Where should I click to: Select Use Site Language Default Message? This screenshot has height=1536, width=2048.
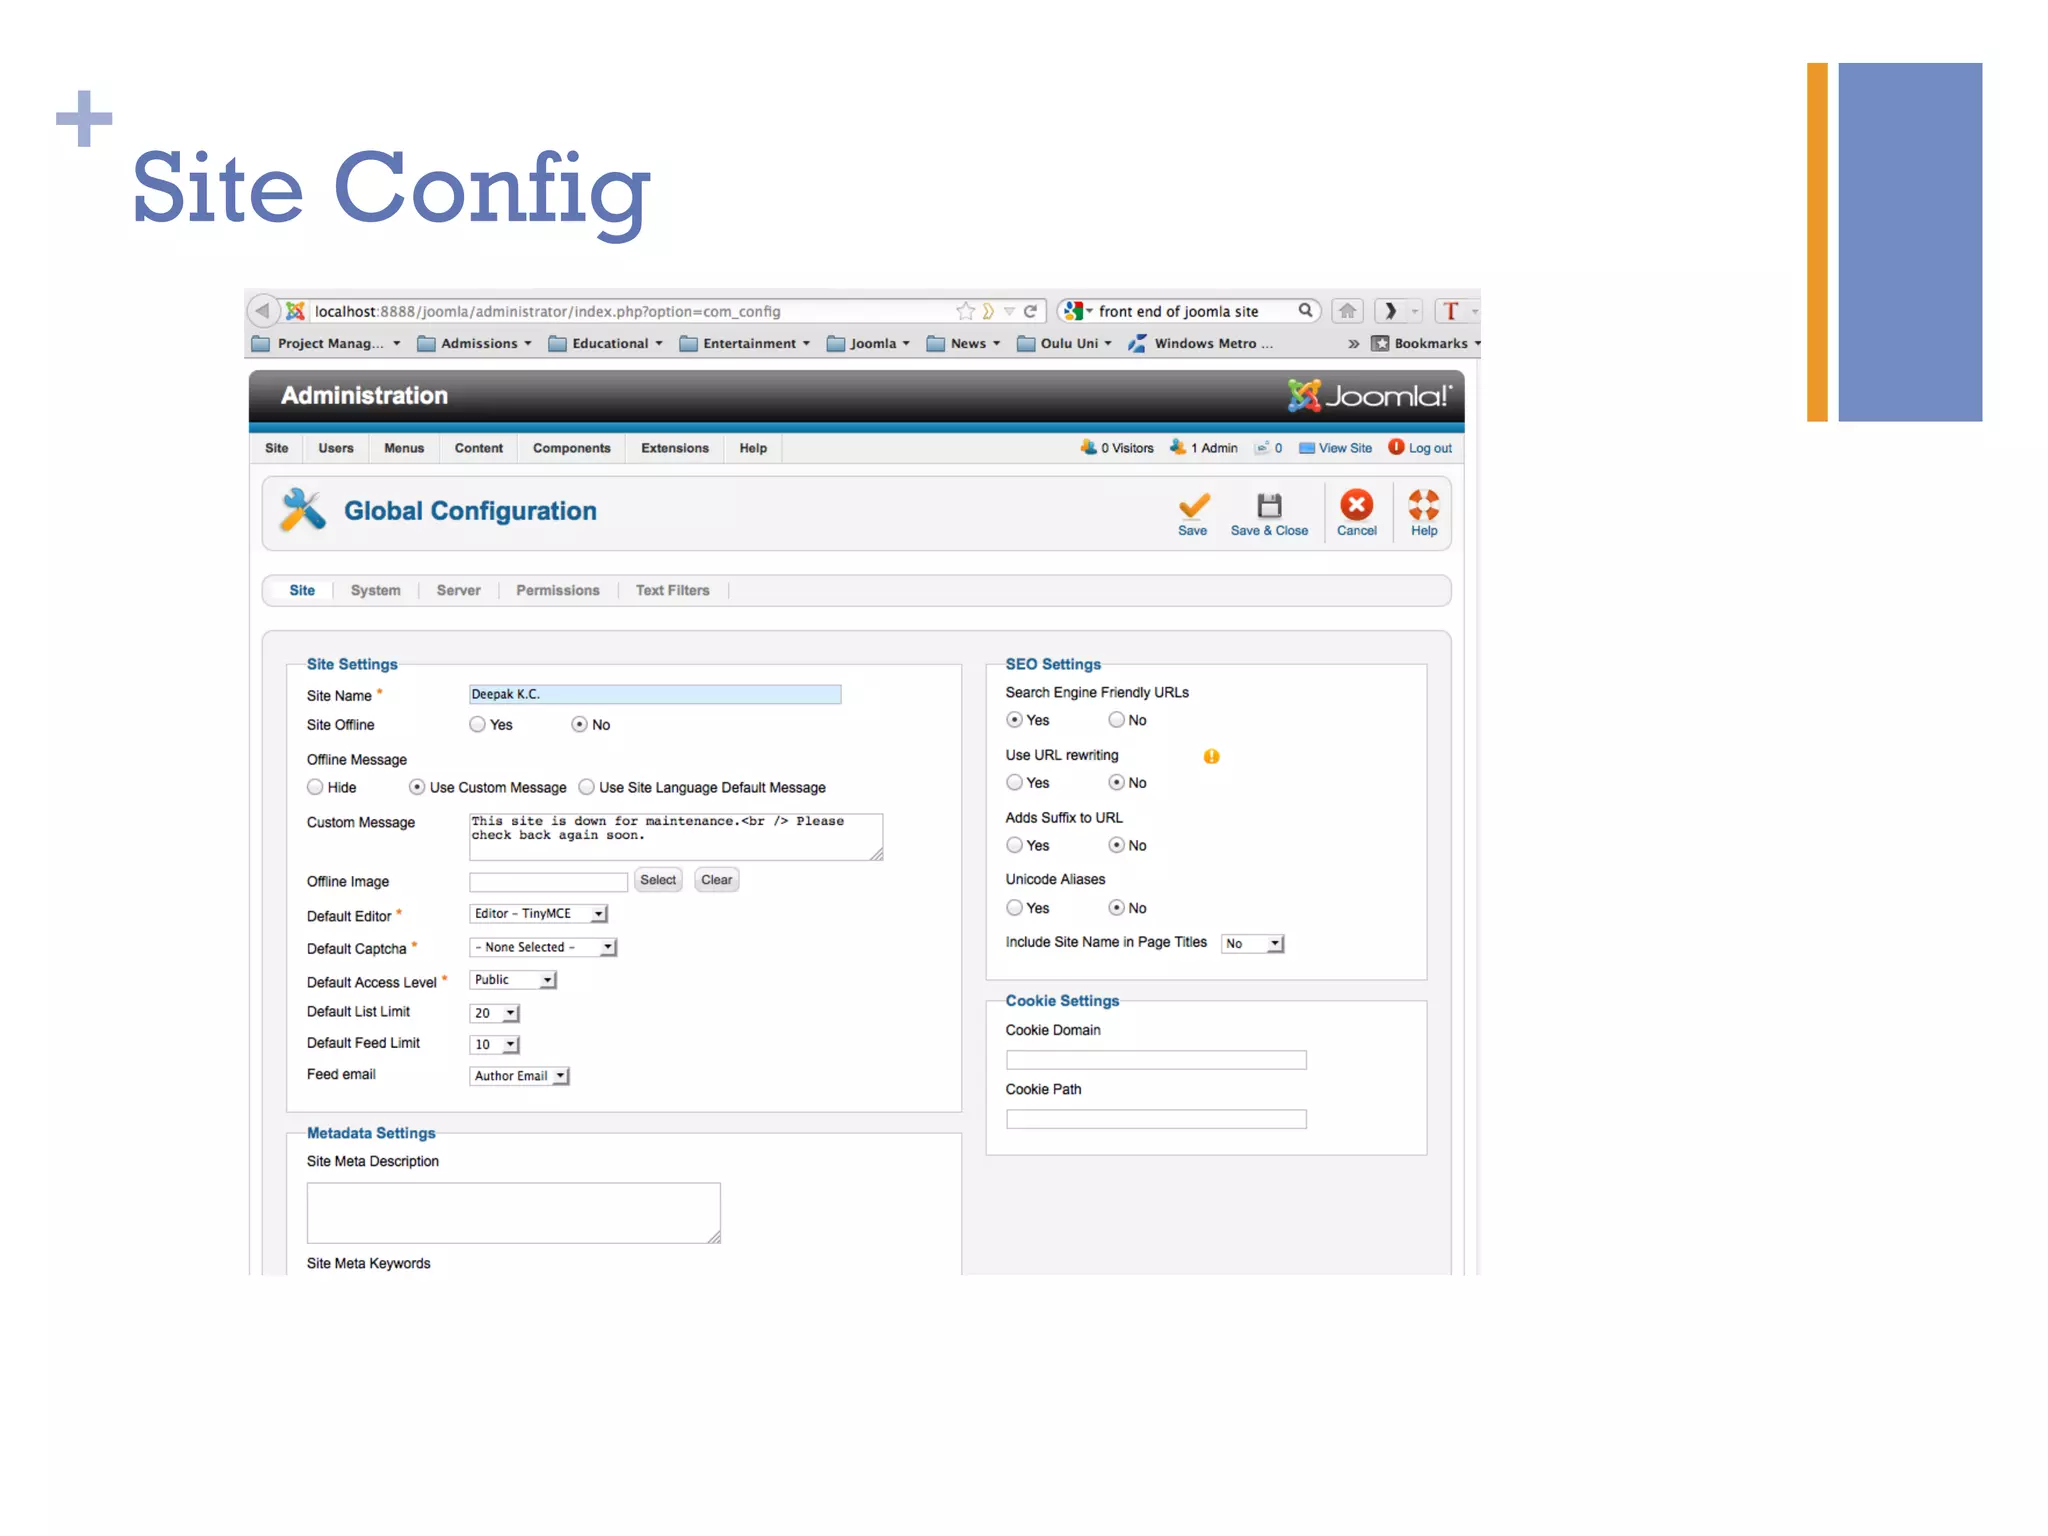point(587,787)
